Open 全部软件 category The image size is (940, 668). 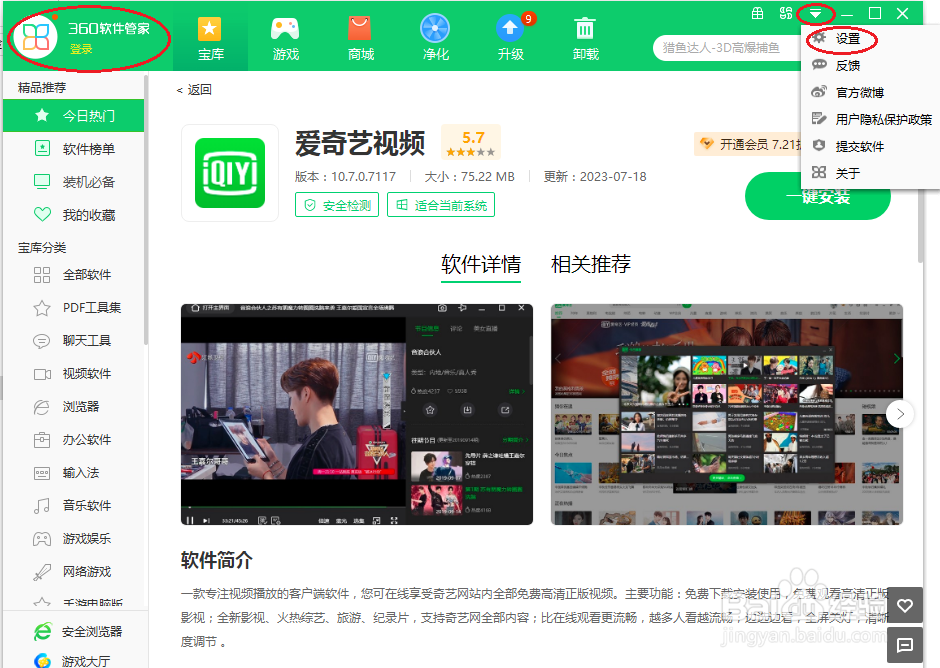point(73,275)
